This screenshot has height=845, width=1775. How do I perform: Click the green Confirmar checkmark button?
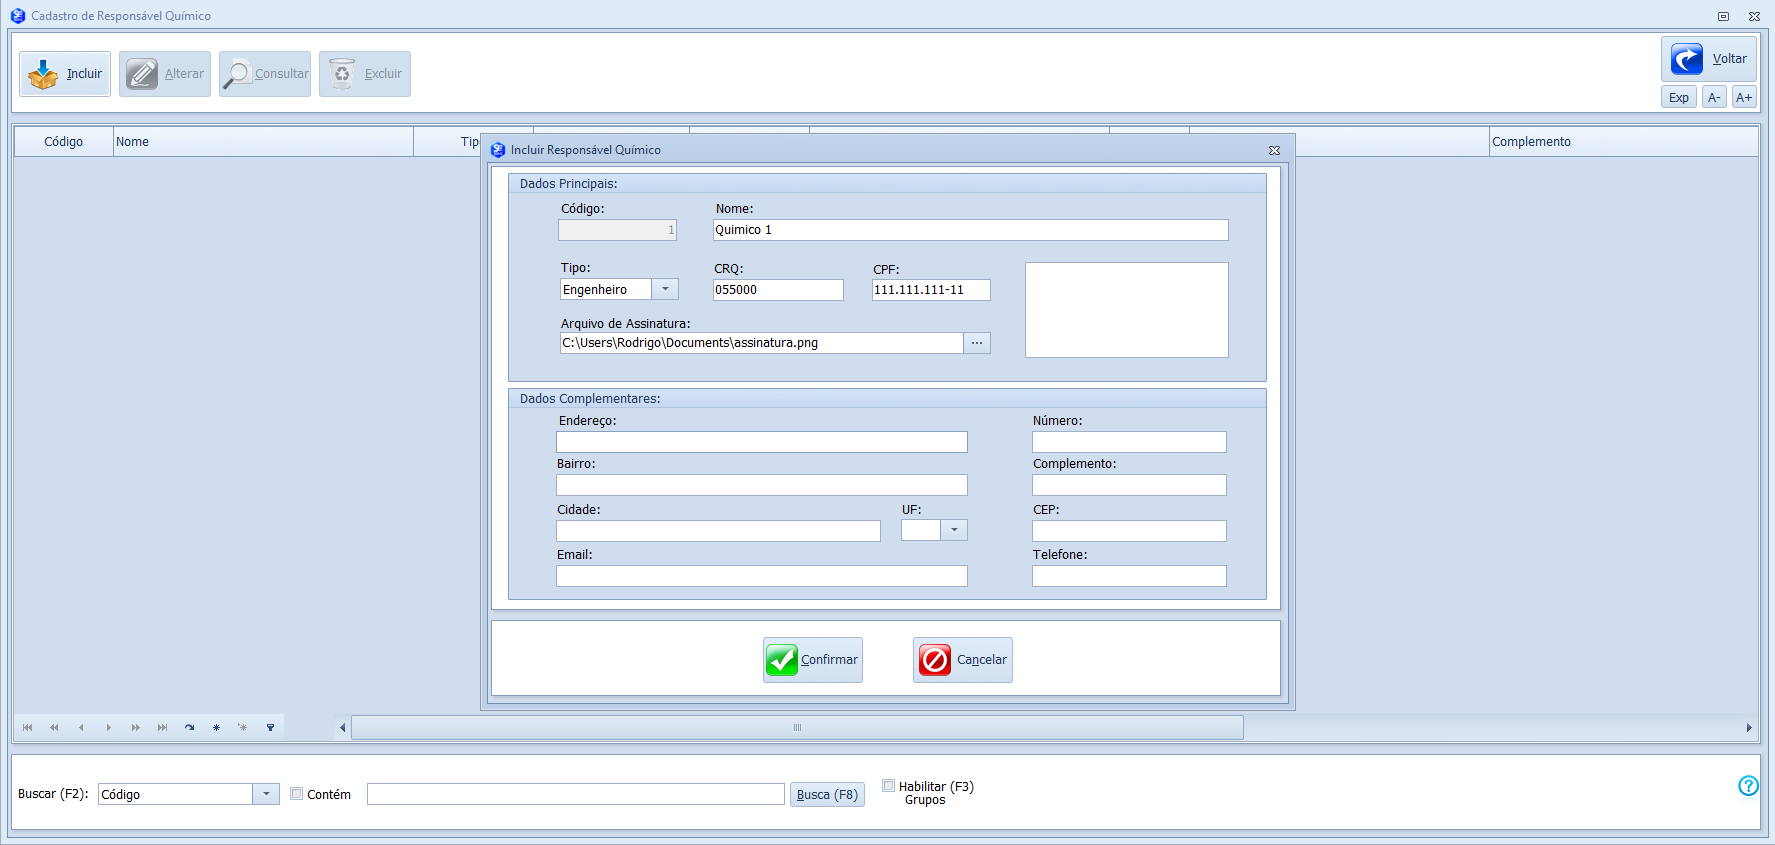(812, 660)
